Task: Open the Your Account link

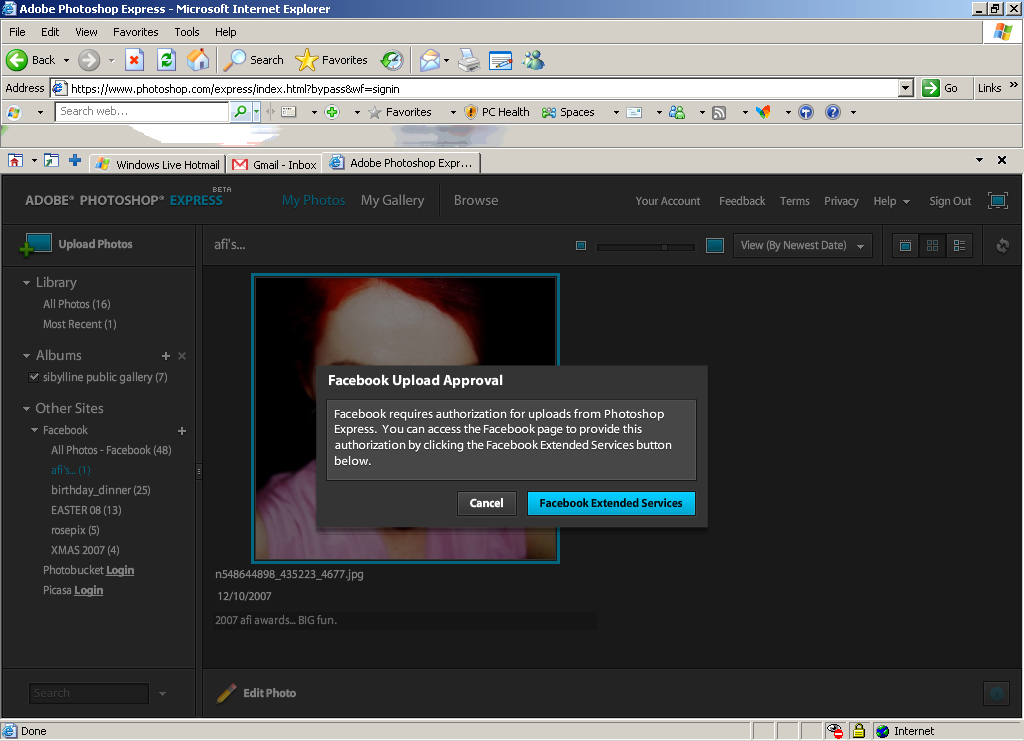Action: coord(667,201)
